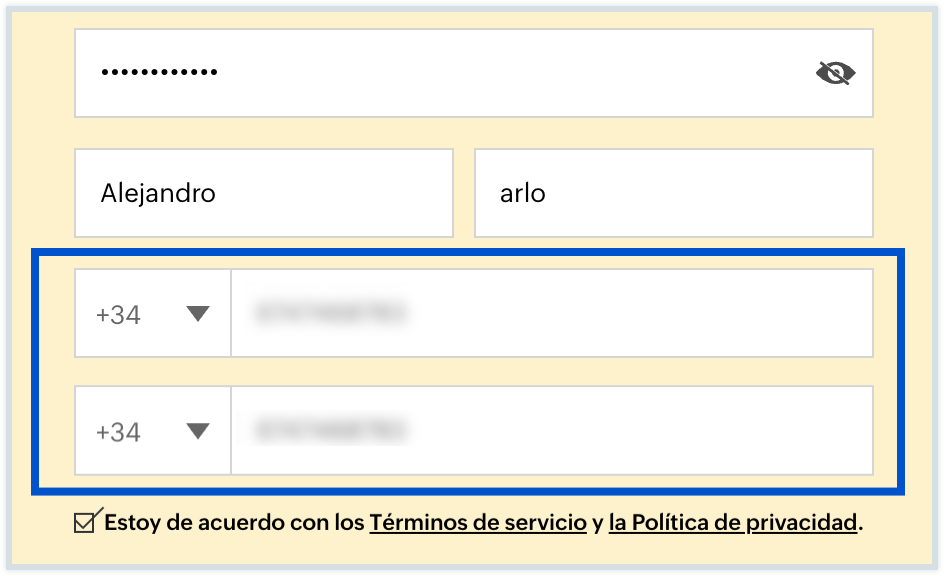Open the second phone row's +34 country code
The width and height of the screenshot is (944, 576).
click(119, 431)
